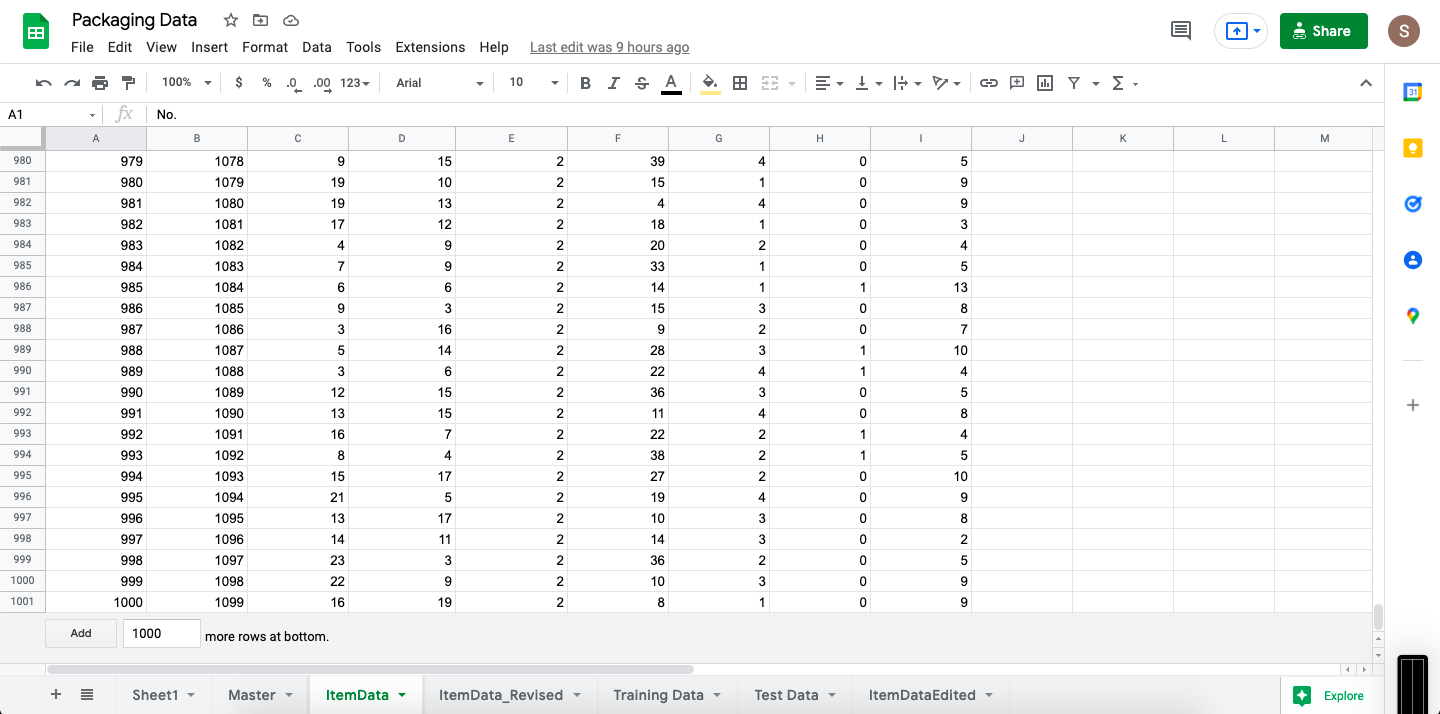Screen dimensions: 1440x714
Task: Toggle strikethrough formatting
Action: tap(642, 83)
